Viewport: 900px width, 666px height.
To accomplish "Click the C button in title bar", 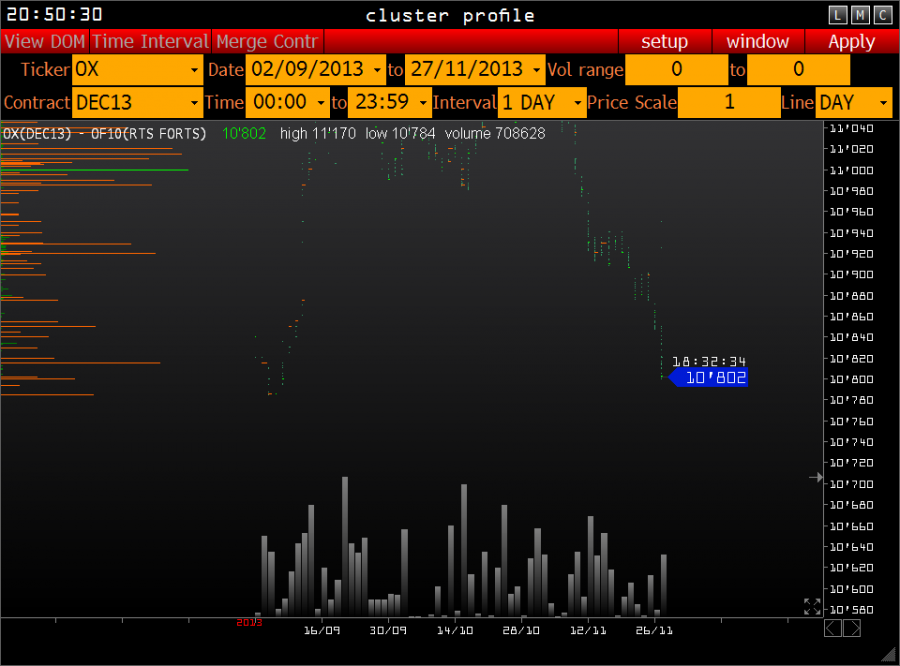I will click(882, 14).
